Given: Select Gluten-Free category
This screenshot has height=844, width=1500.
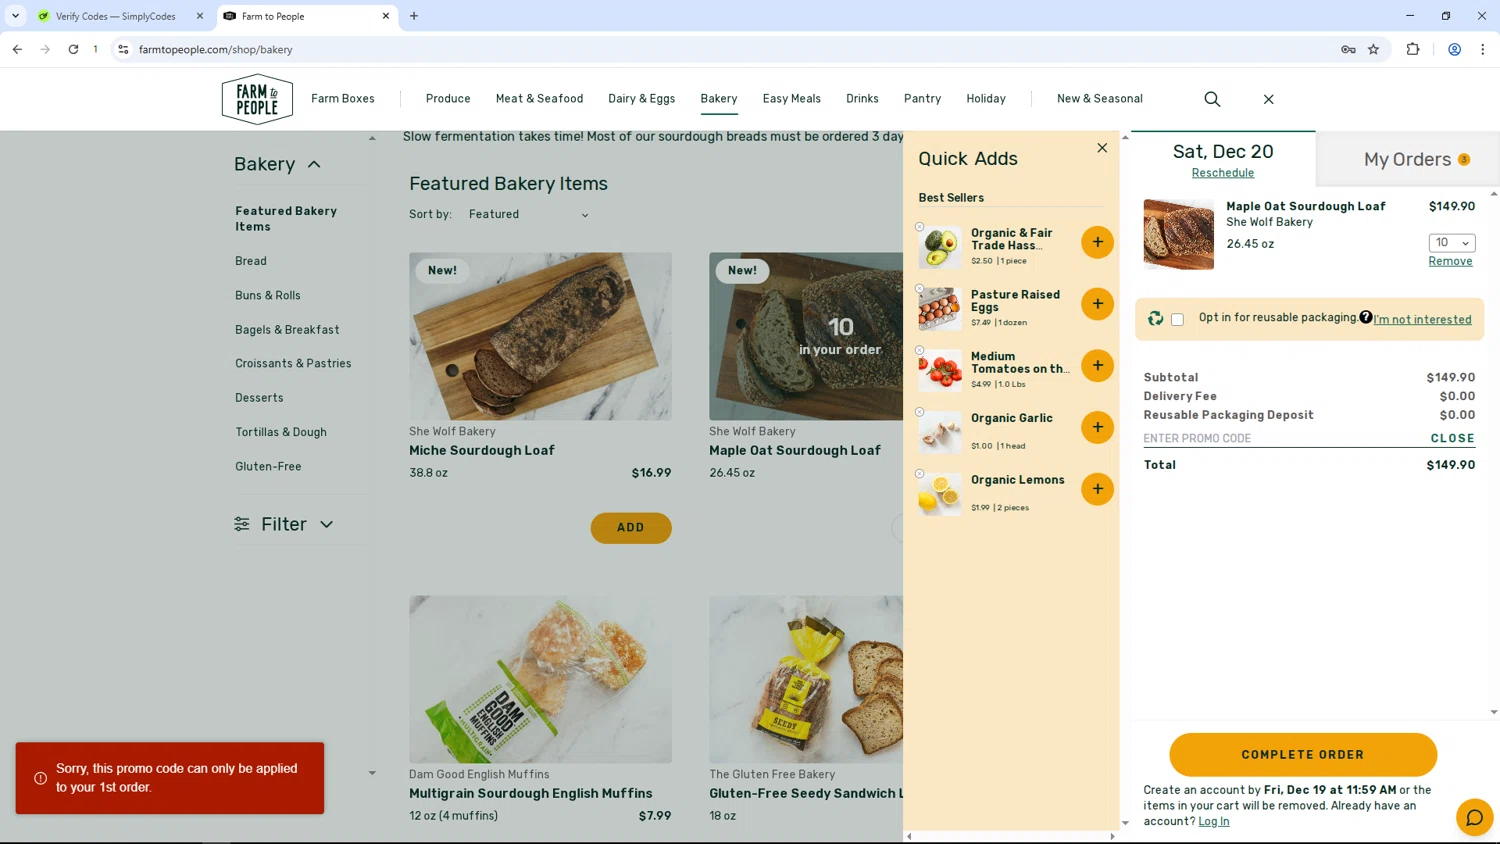Looking at the screenshot, I should [268, 467].
